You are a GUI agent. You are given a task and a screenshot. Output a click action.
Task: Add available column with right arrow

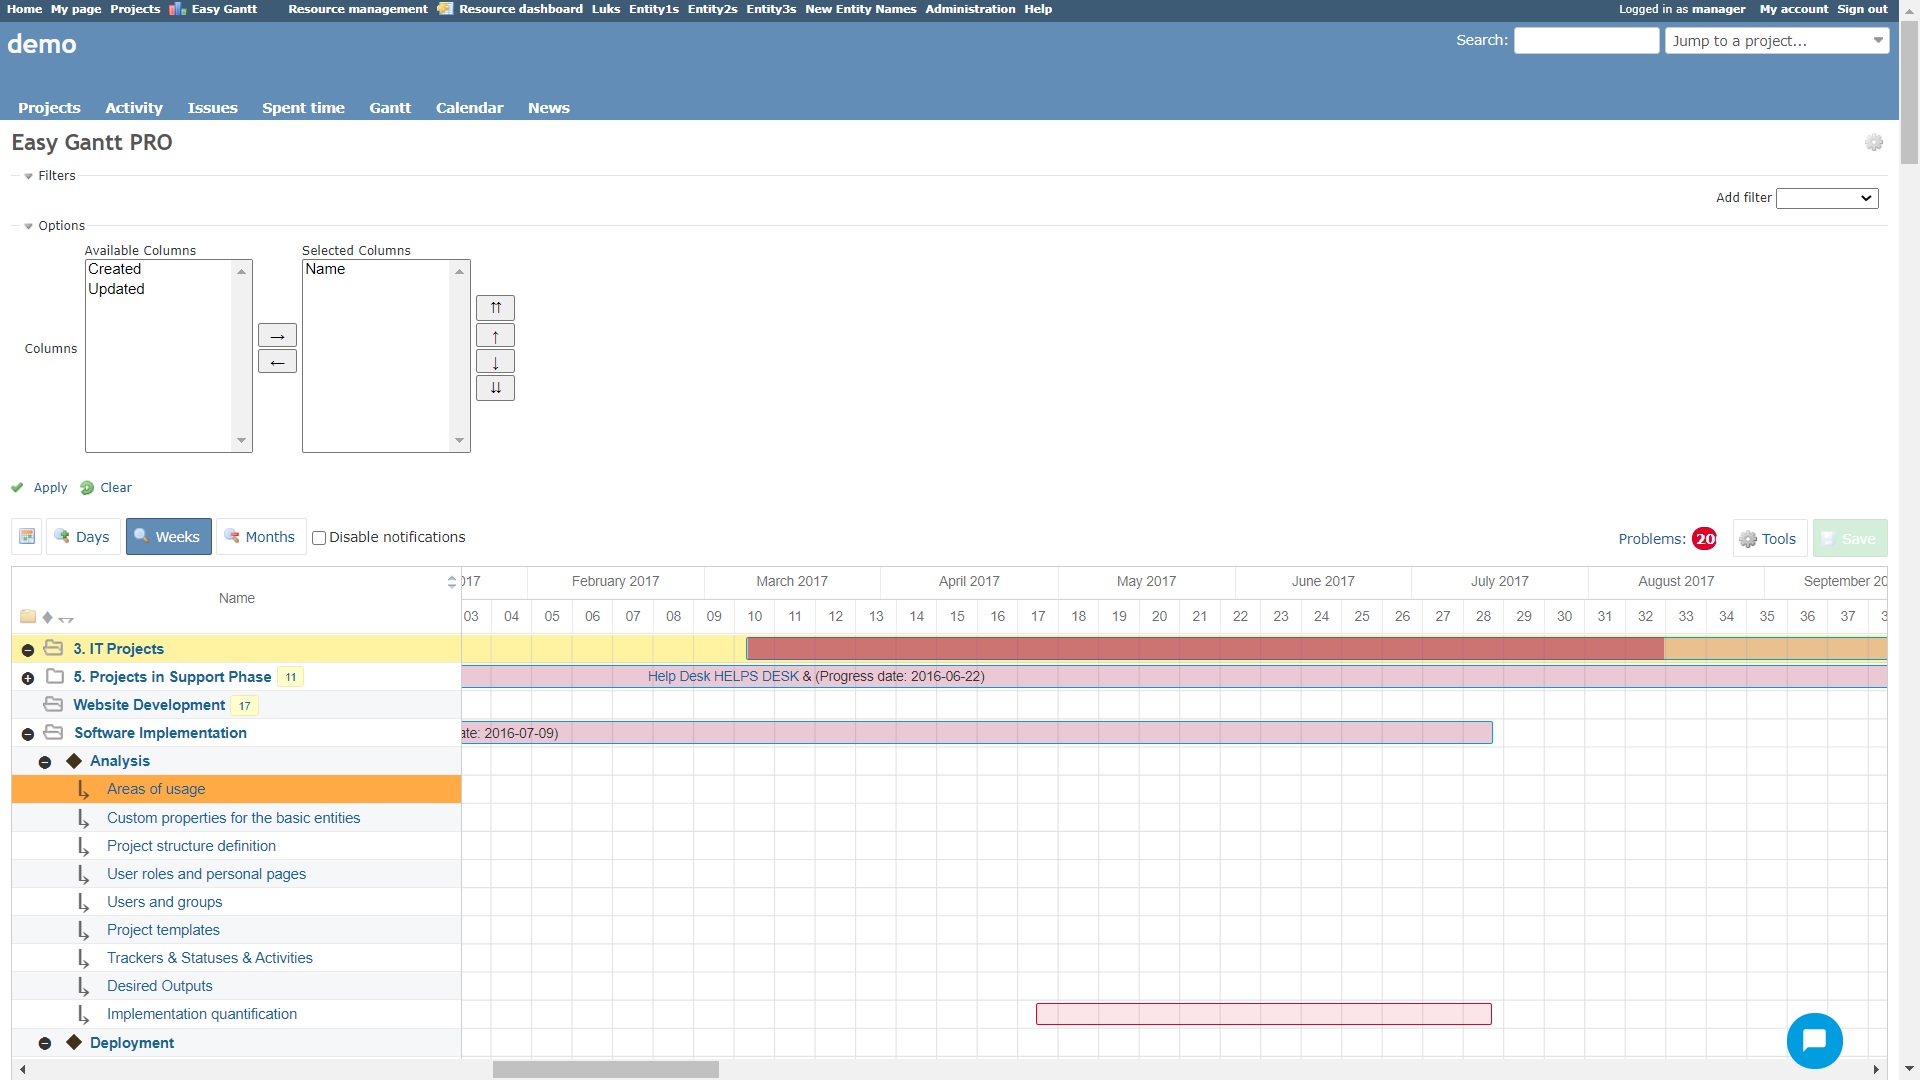(x=277, y=336)
